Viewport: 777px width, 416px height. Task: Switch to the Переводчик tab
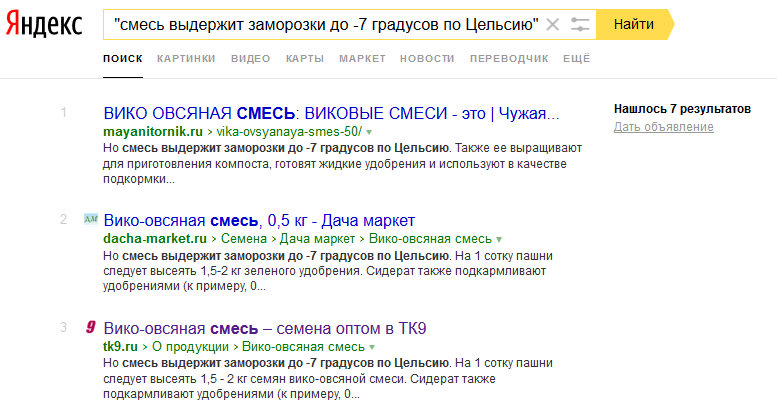pyautogui.click(x=509, y=59)
